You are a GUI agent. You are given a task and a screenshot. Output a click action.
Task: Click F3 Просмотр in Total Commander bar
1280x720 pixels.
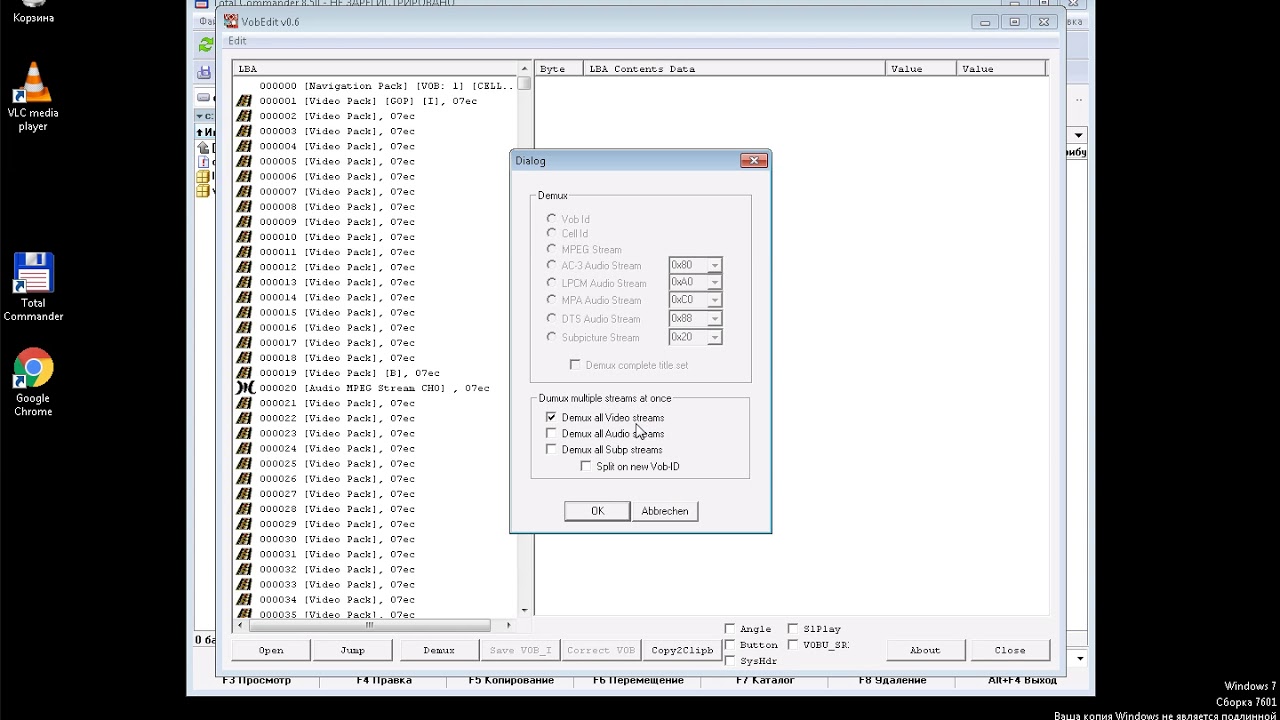coord(256,680)
